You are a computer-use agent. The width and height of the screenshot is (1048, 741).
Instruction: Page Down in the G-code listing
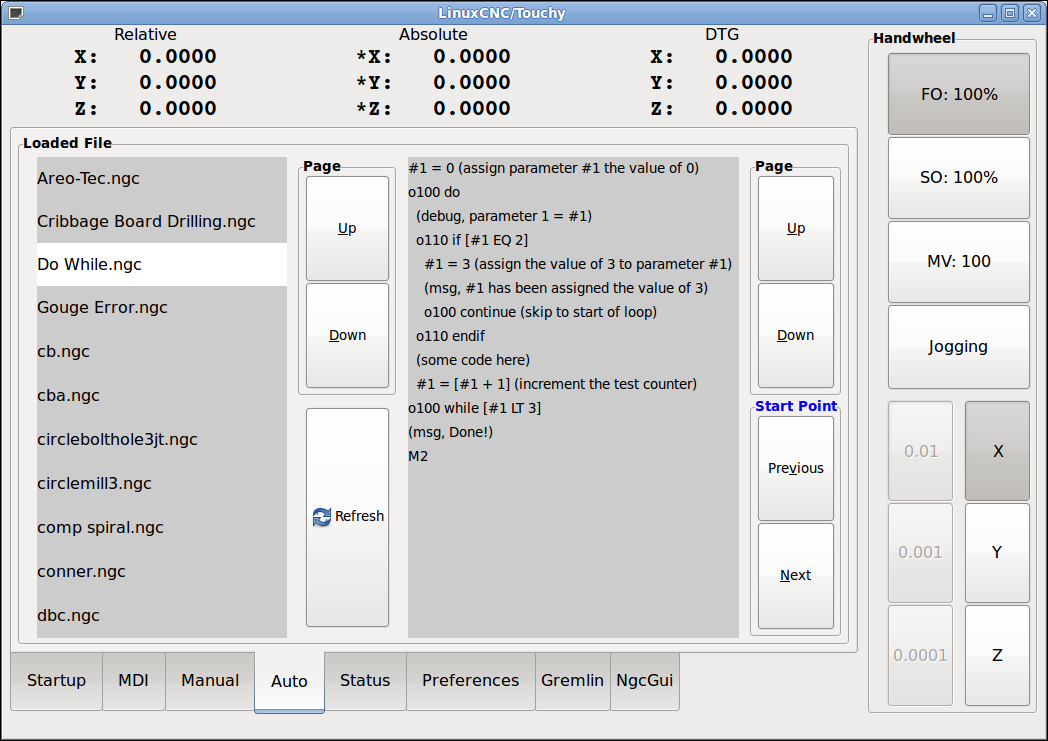tap(796, 335)
